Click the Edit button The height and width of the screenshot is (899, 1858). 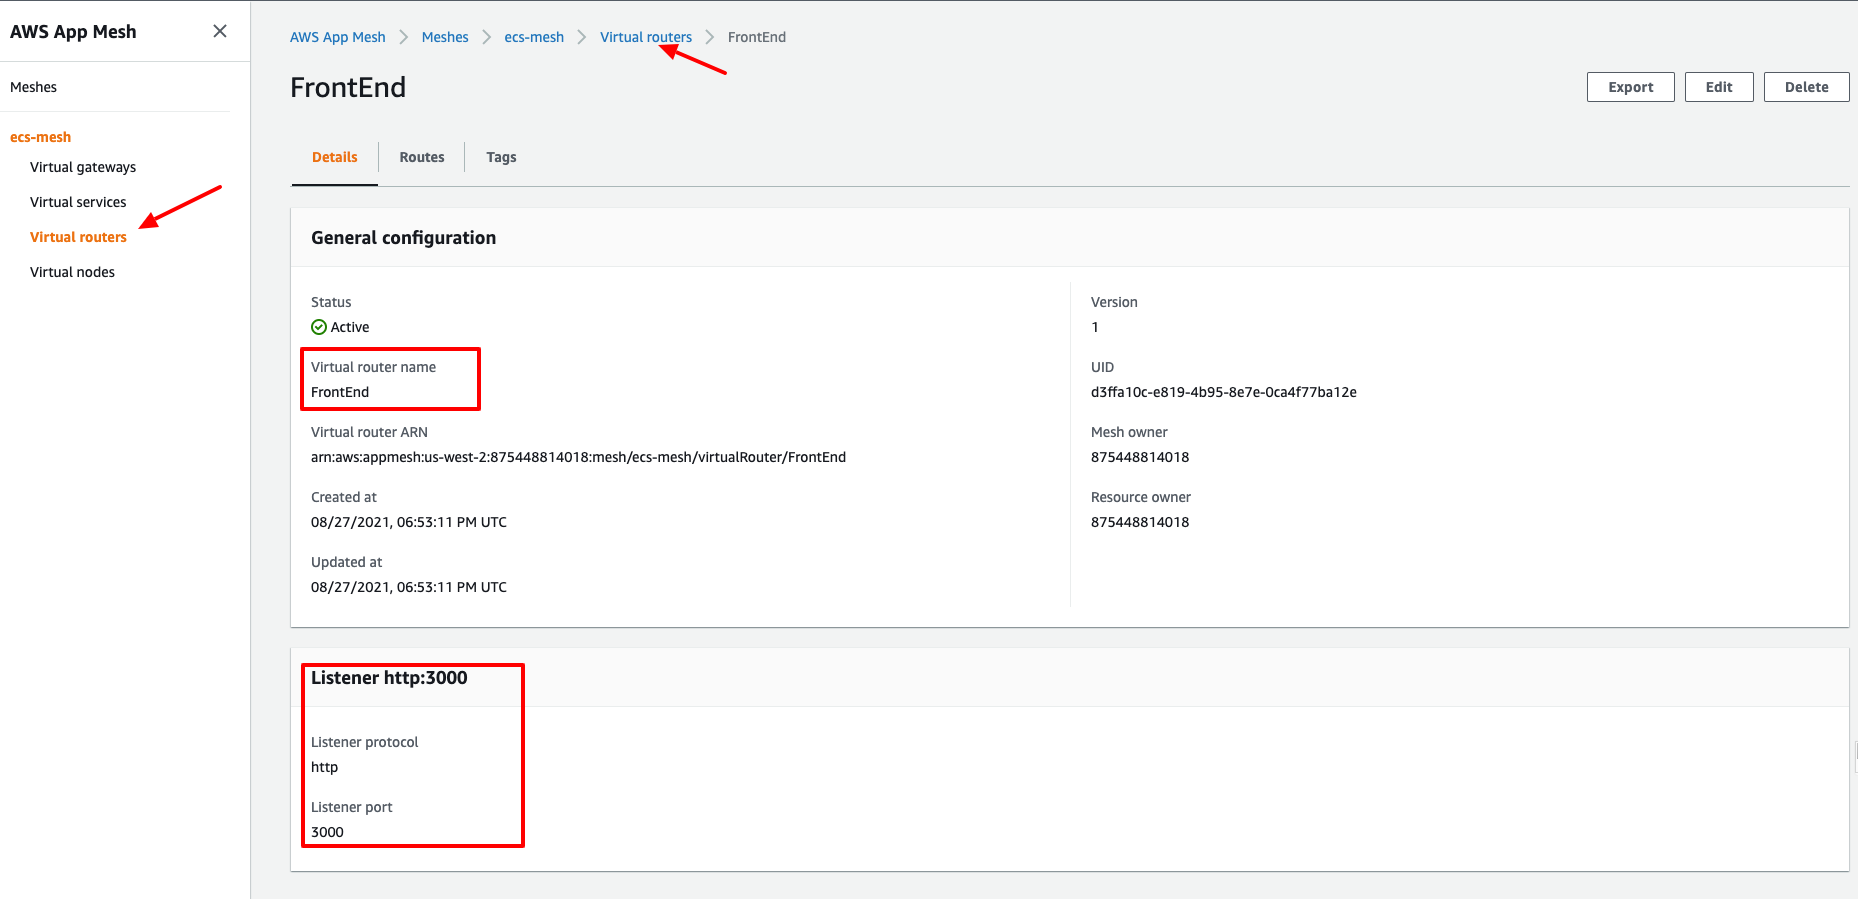tap(1718, 87)
